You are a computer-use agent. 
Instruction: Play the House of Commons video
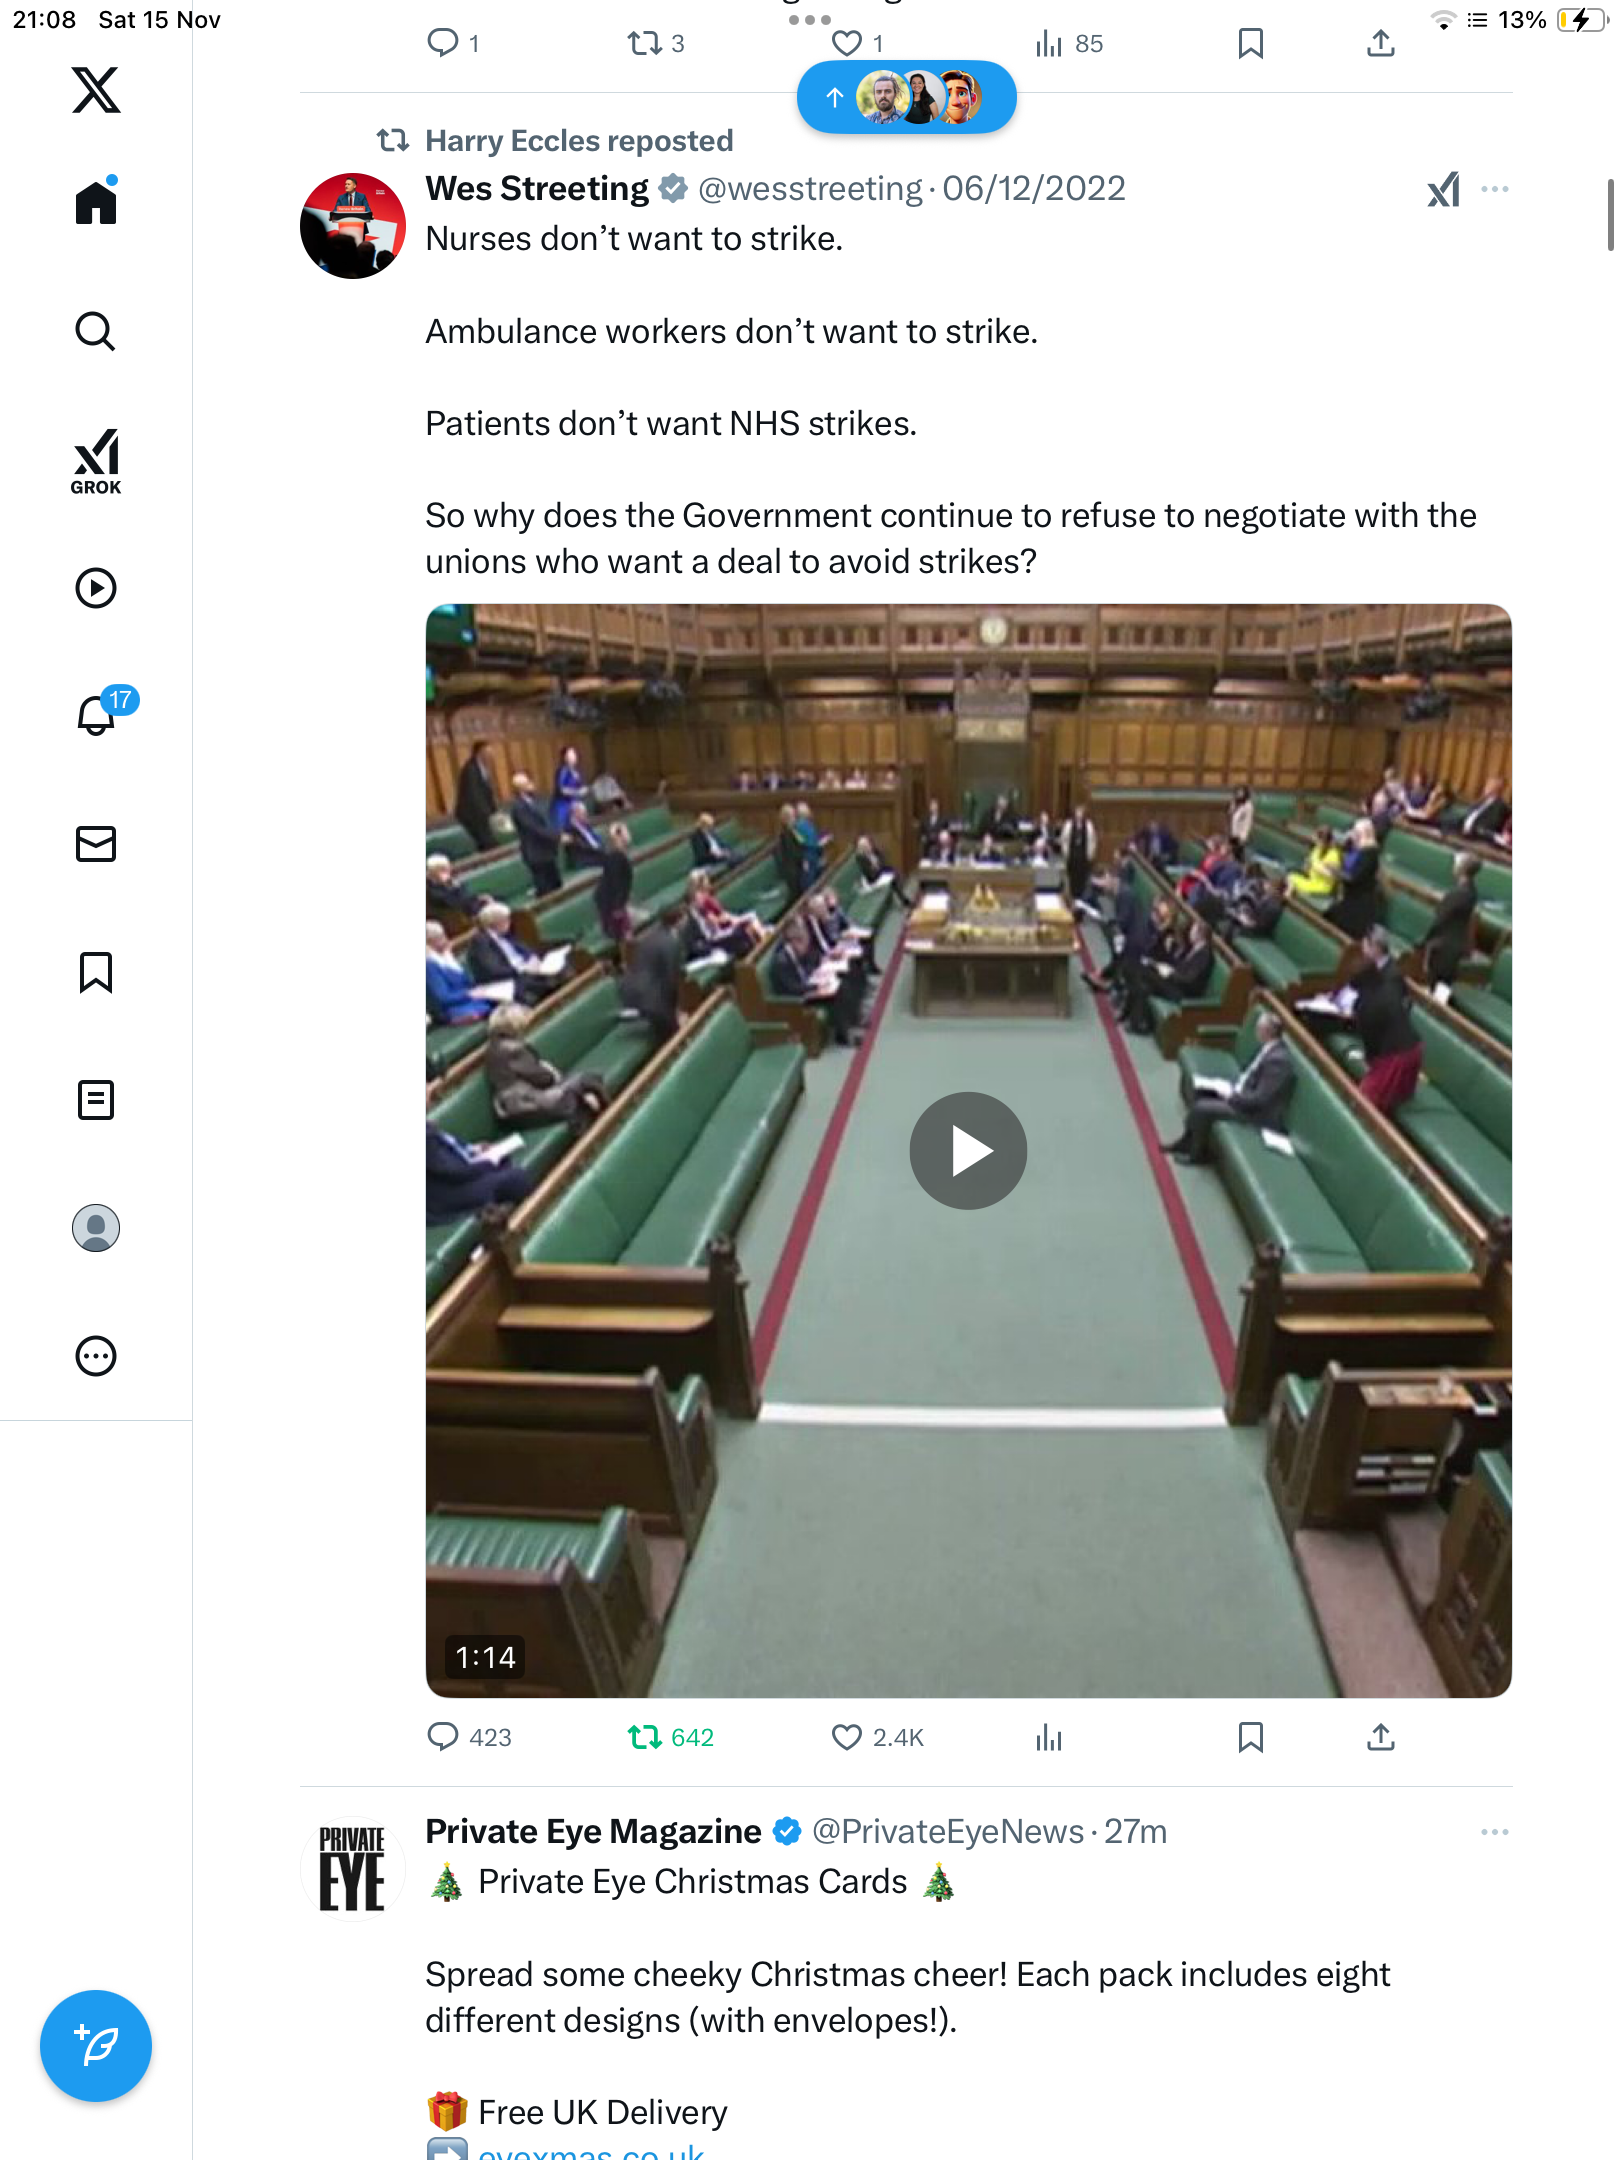[968, 1150]
